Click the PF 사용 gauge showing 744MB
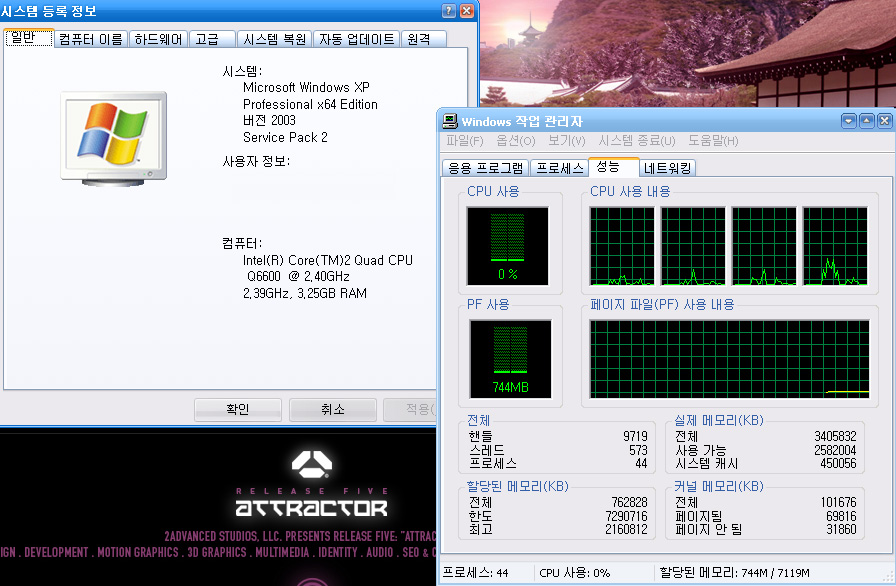Screen dimensions: 896x586 coord(510,359)
